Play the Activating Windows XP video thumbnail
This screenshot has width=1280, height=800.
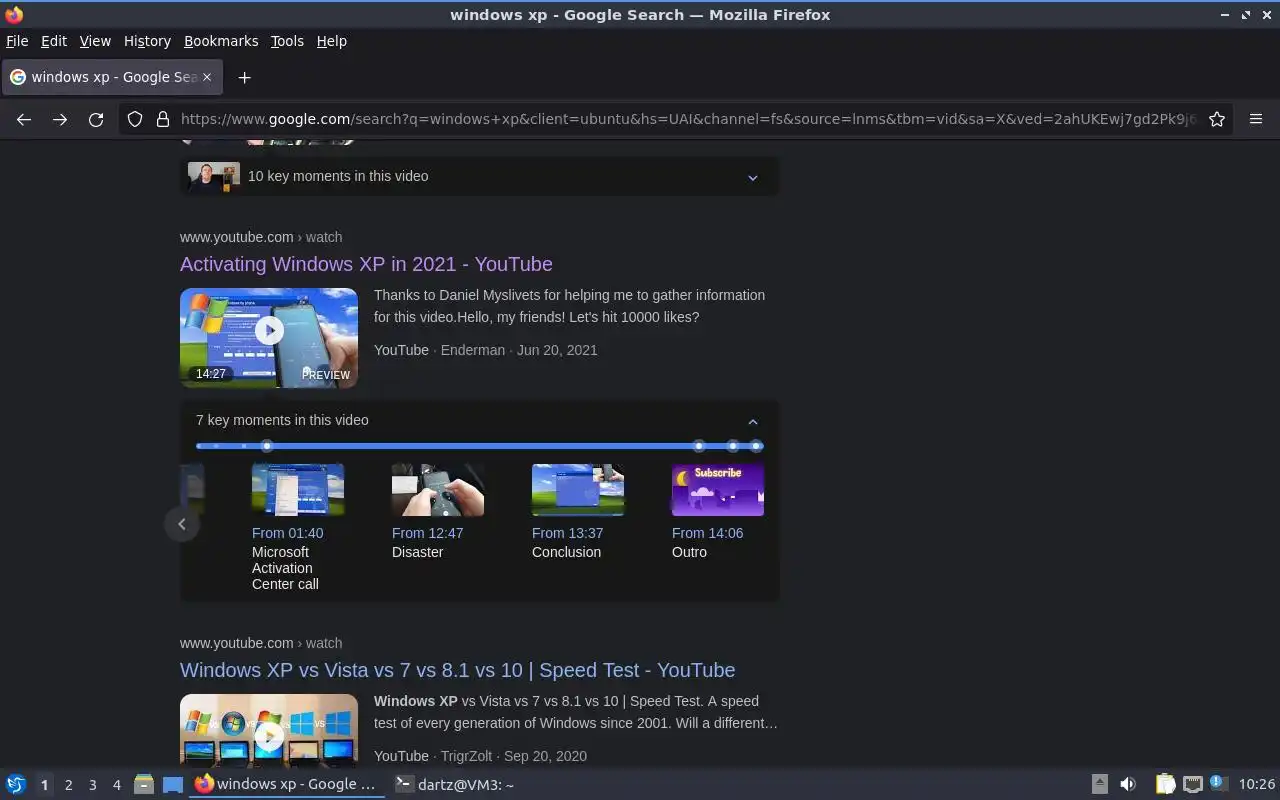coord(269,338)
